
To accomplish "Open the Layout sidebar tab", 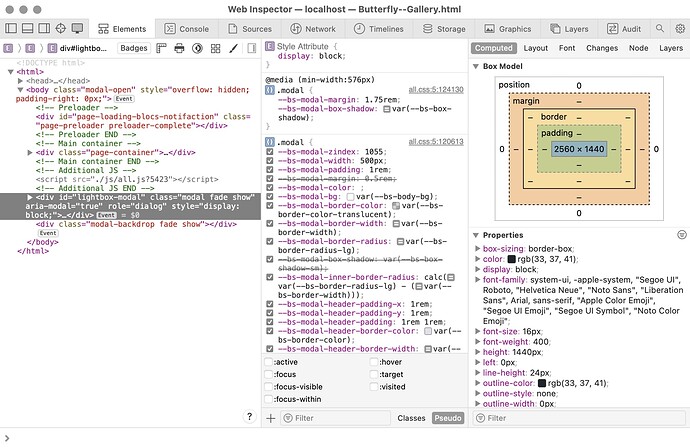I will (535, 47).
